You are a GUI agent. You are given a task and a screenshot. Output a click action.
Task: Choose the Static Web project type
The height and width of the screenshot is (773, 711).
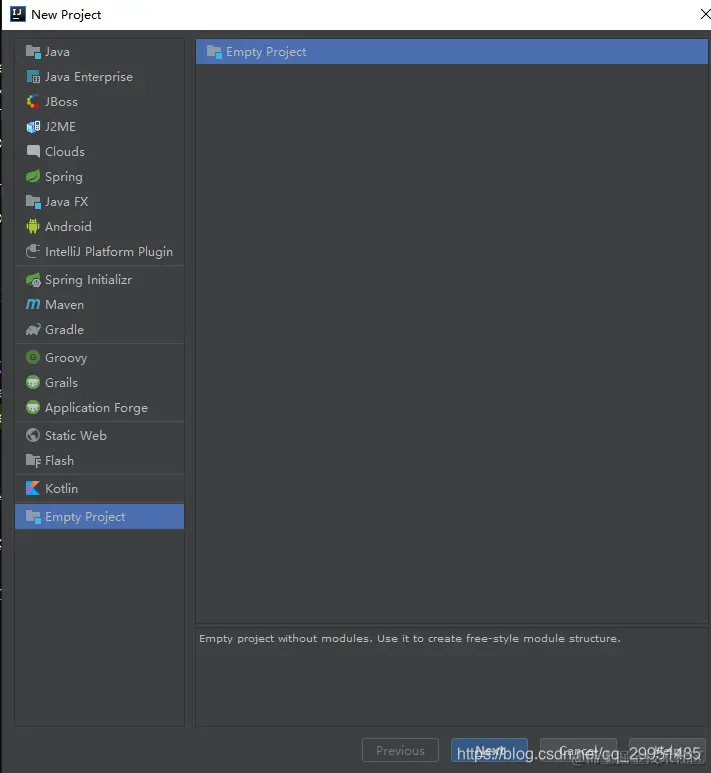pyautogui.click(x=100, y=435)
